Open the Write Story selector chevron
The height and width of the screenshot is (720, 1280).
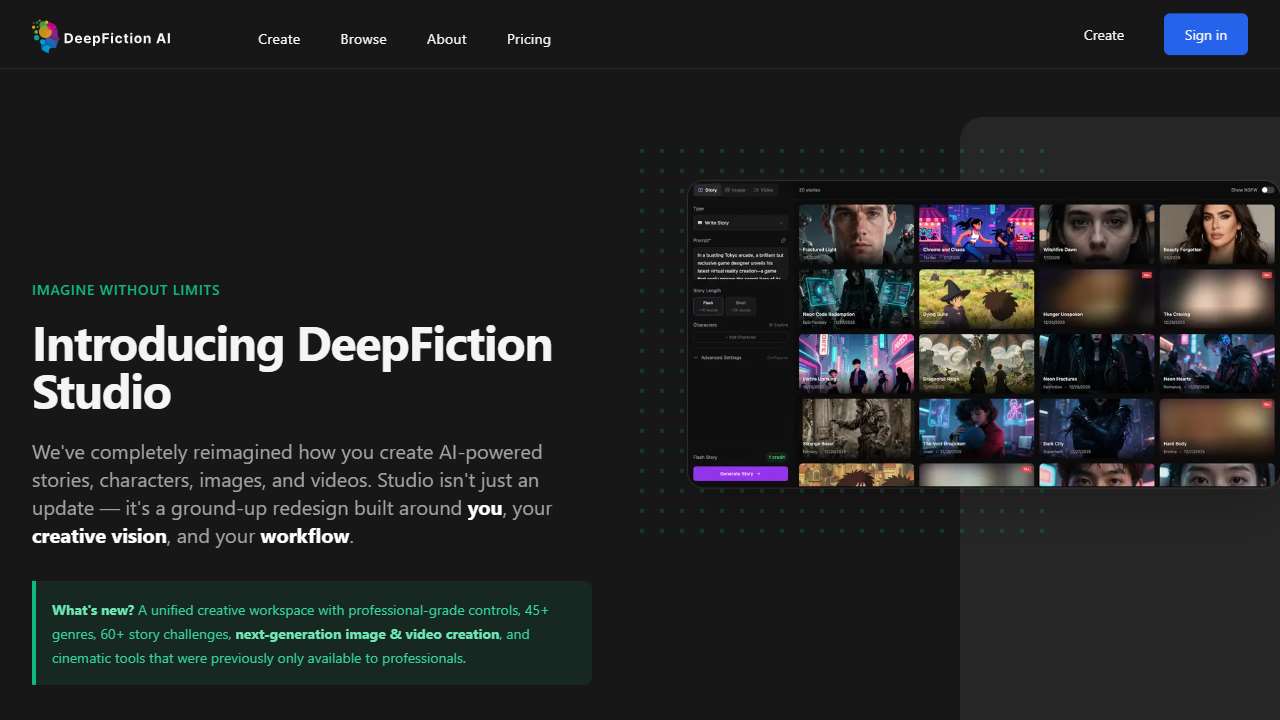(781, 222)
